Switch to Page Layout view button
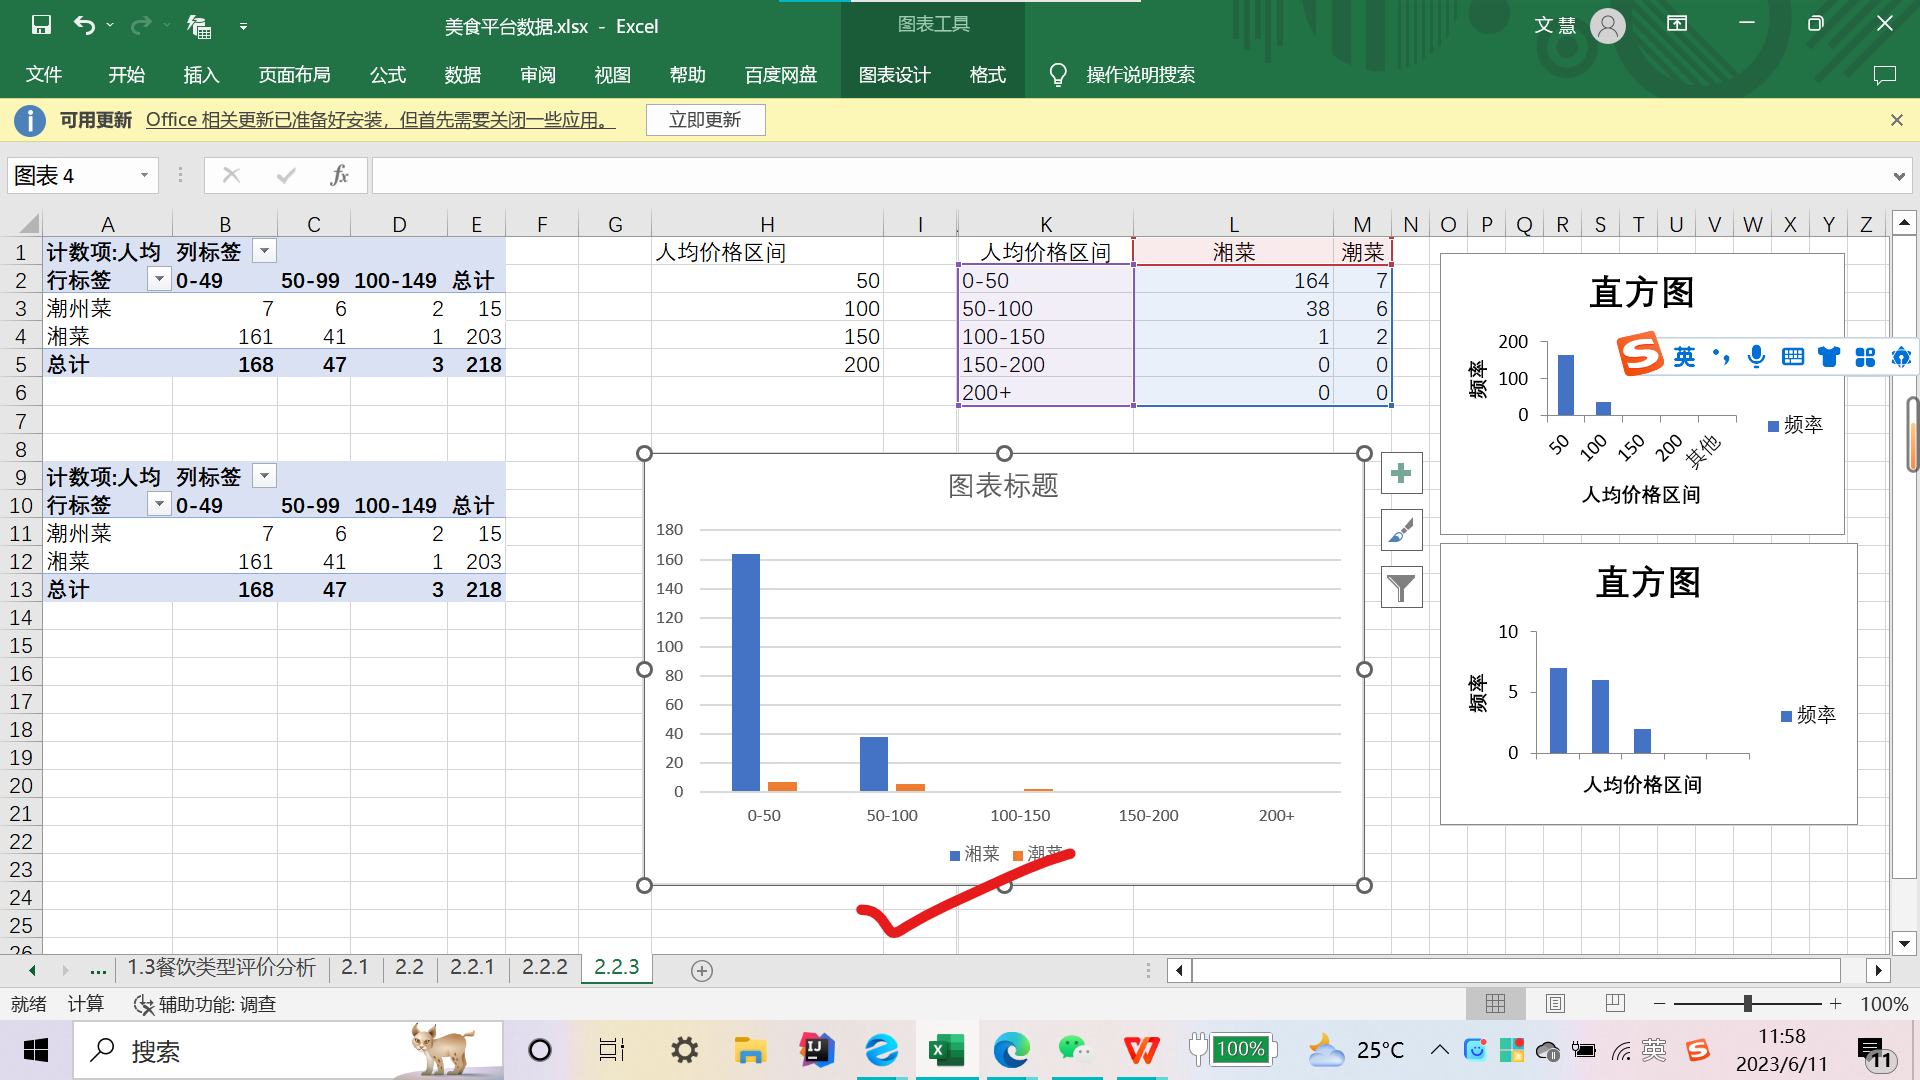This screenshot has height=1080, width=1920. [x=1555, y=1003]
